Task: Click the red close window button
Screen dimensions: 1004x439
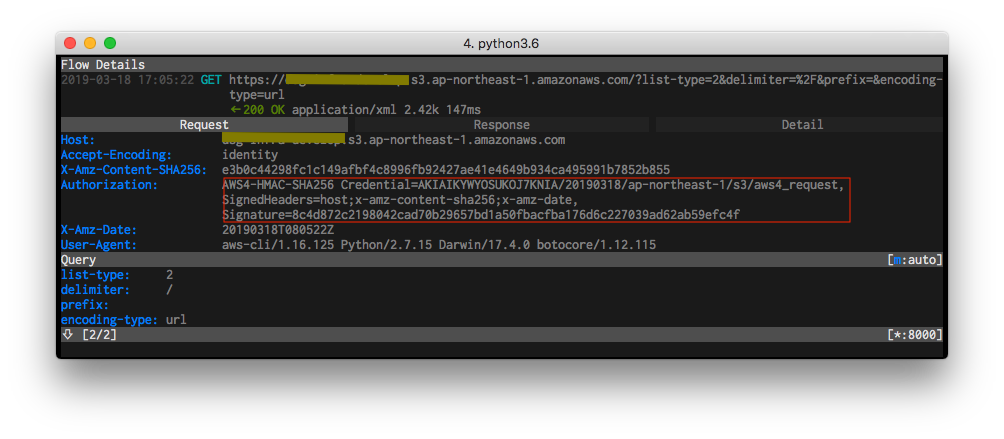Action: (x=70, y=43)
